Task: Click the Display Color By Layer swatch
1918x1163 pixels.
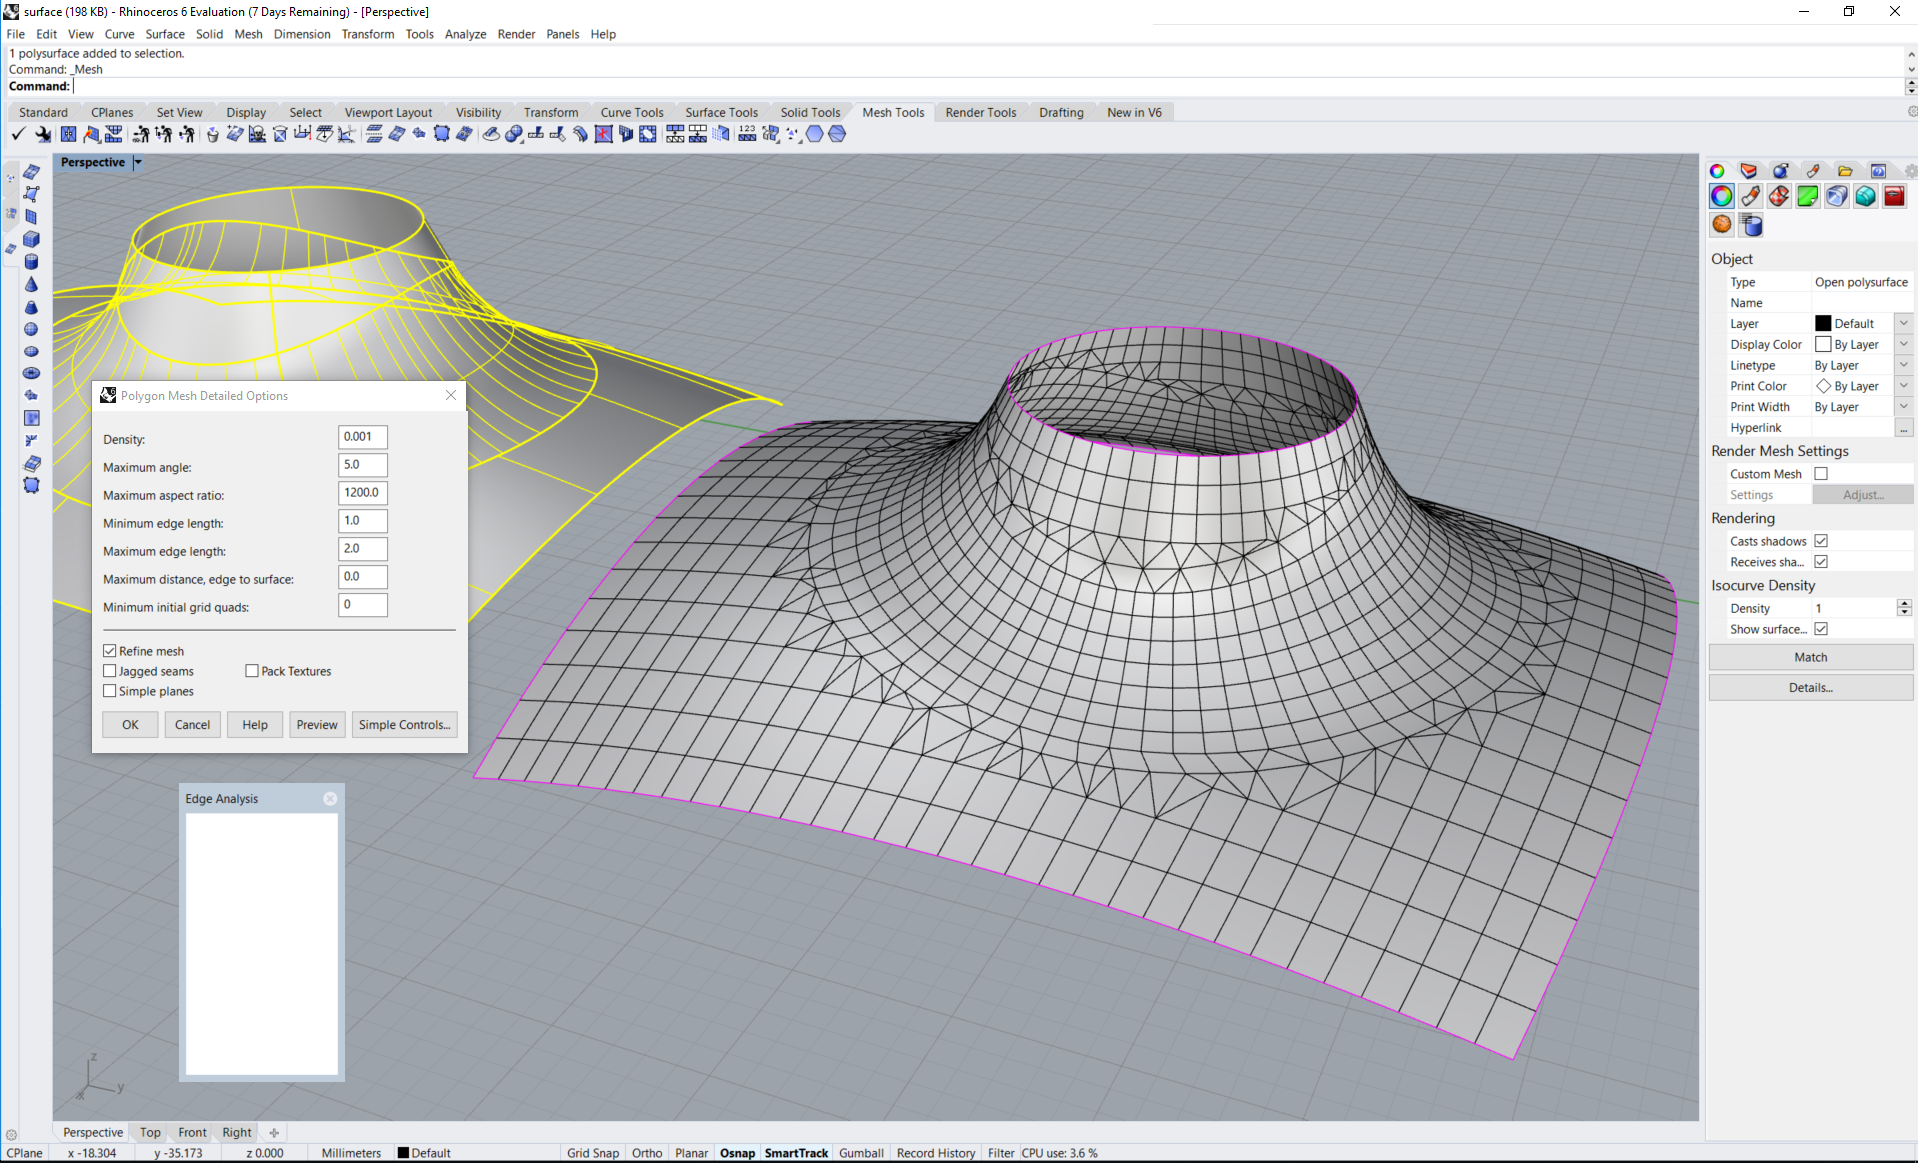Action: click(x=1823, y=344)
